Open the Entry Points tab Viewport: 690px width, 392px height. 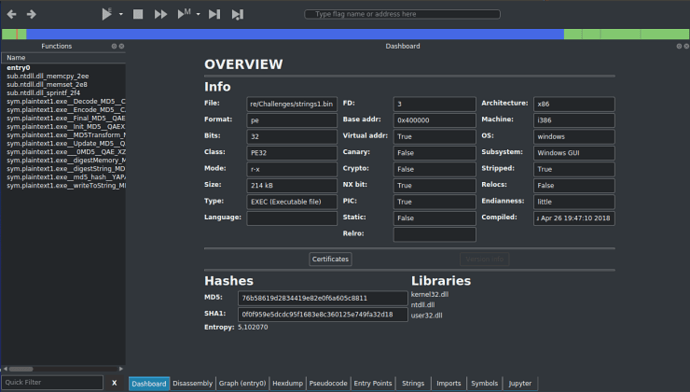(373, 384)
